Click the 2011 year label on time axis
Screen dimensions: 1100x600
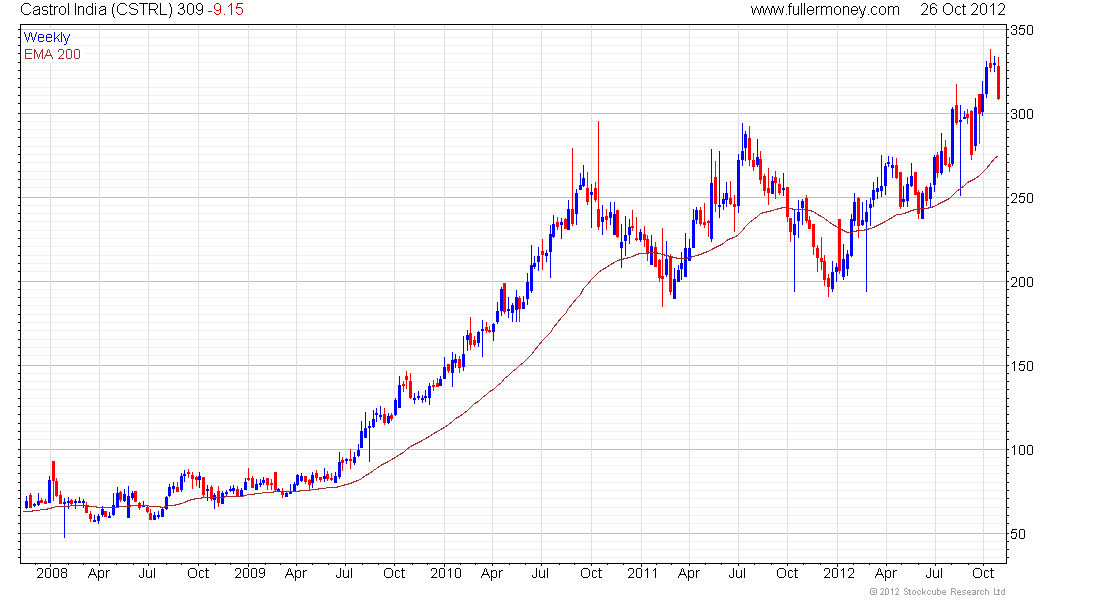tap(643, 573)
